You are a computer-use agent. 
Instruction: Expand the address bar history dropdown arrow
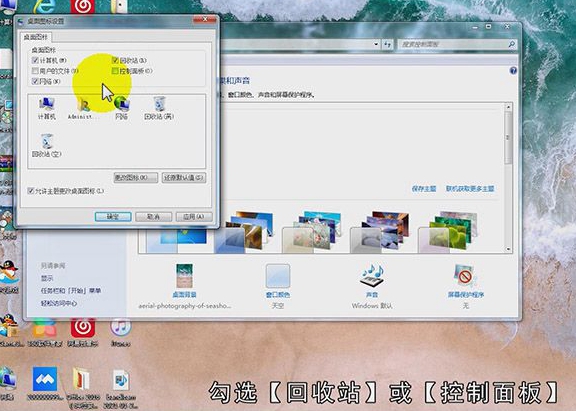pos(376,44)
